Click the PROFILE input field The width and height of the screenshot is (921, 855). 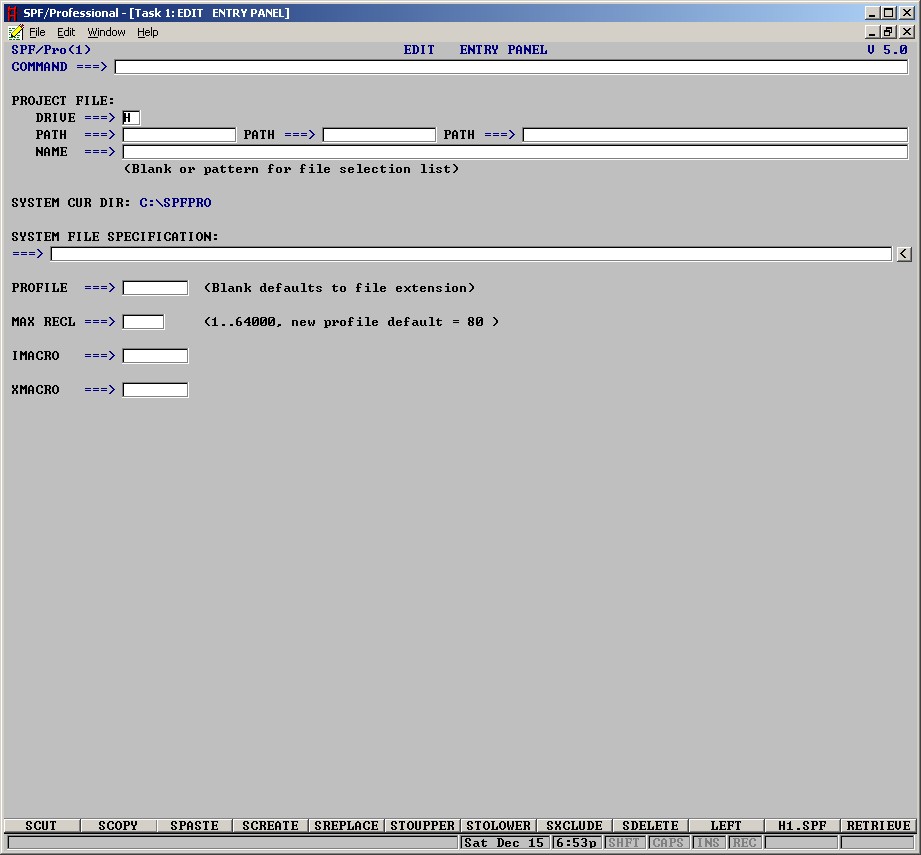click(155, 288)
